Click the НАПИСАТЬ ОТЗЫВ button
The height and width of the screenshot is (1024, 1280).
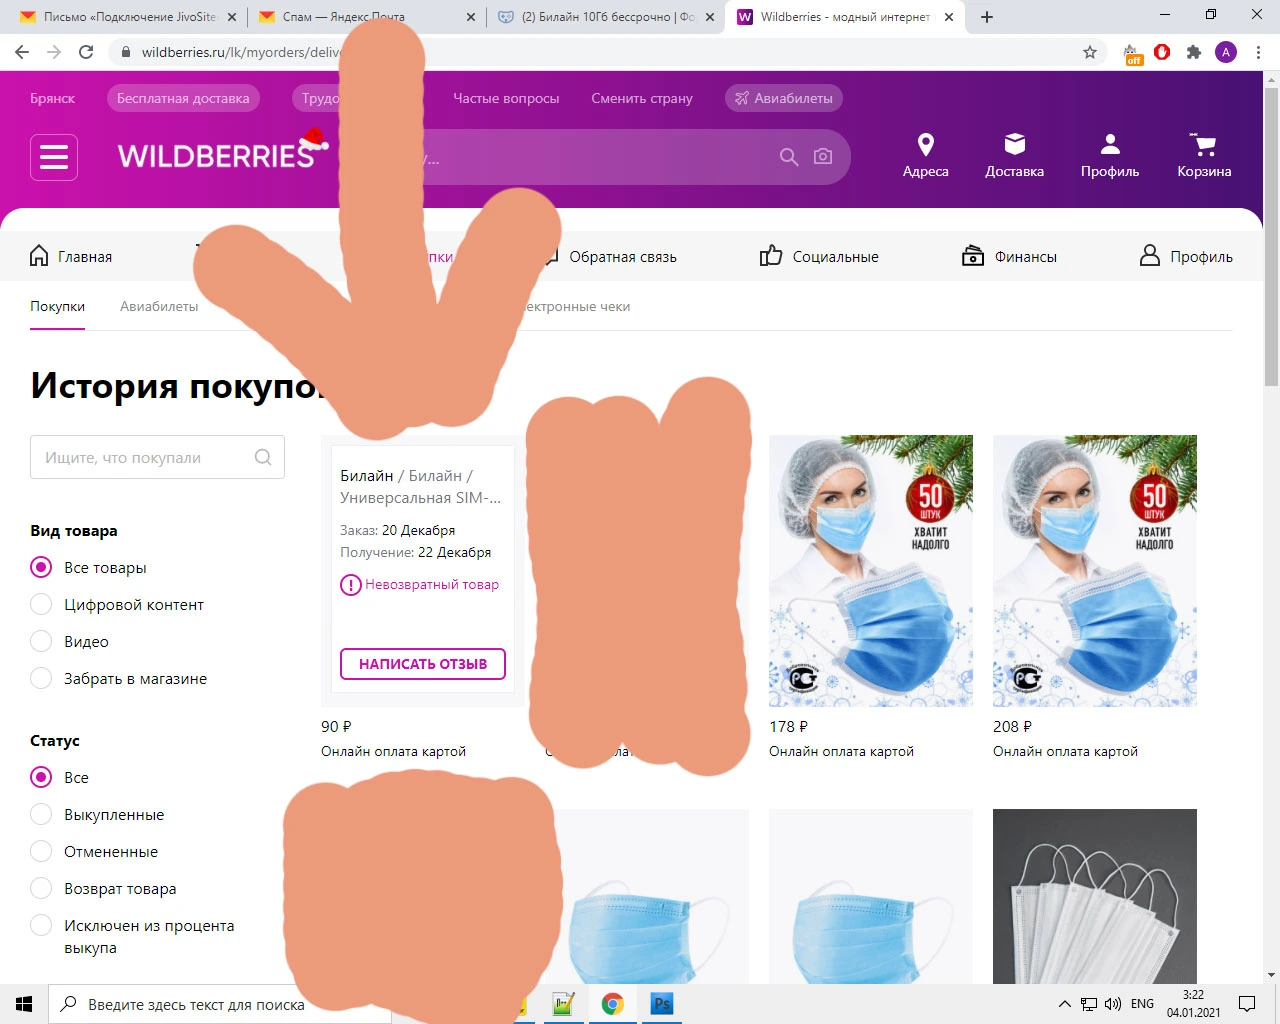click(423, 664)
